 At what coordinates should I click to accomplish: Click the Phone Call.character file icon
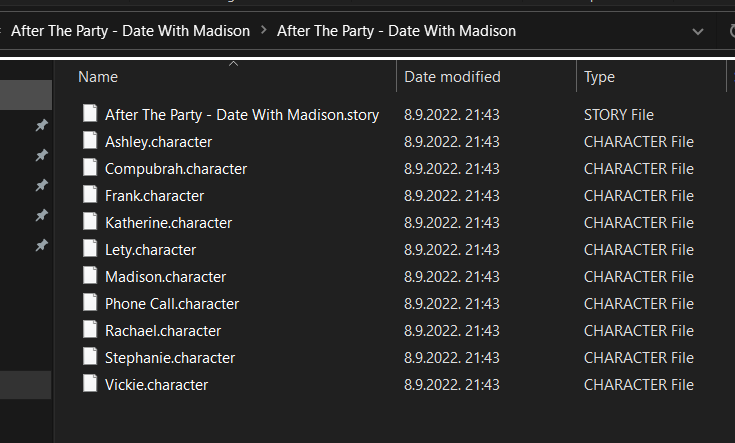tap(90, 303)
